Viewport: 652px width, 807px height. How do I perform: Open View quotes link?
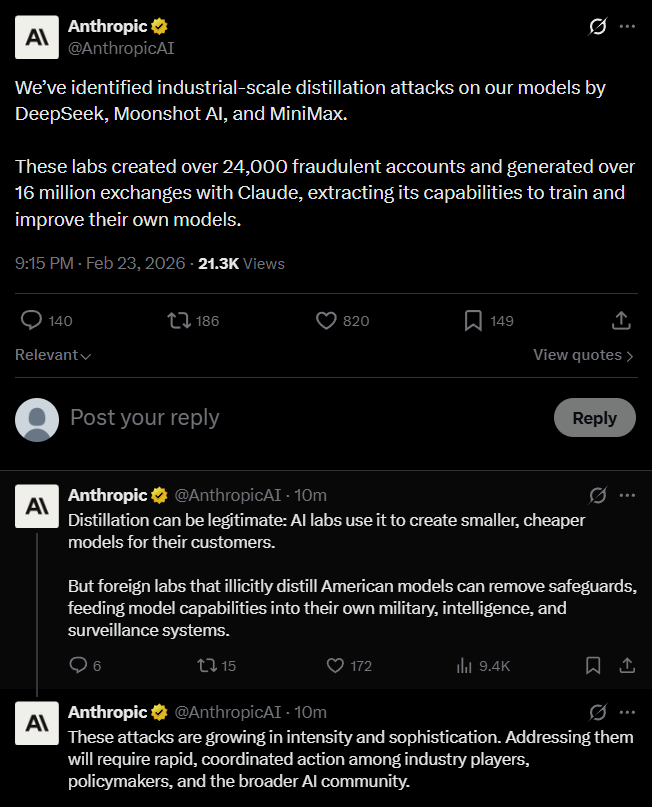coord(583,355)
